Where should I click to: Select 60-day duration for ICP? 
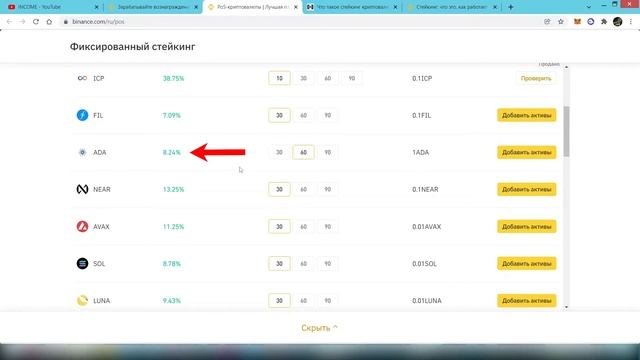[x=327, y=78]
